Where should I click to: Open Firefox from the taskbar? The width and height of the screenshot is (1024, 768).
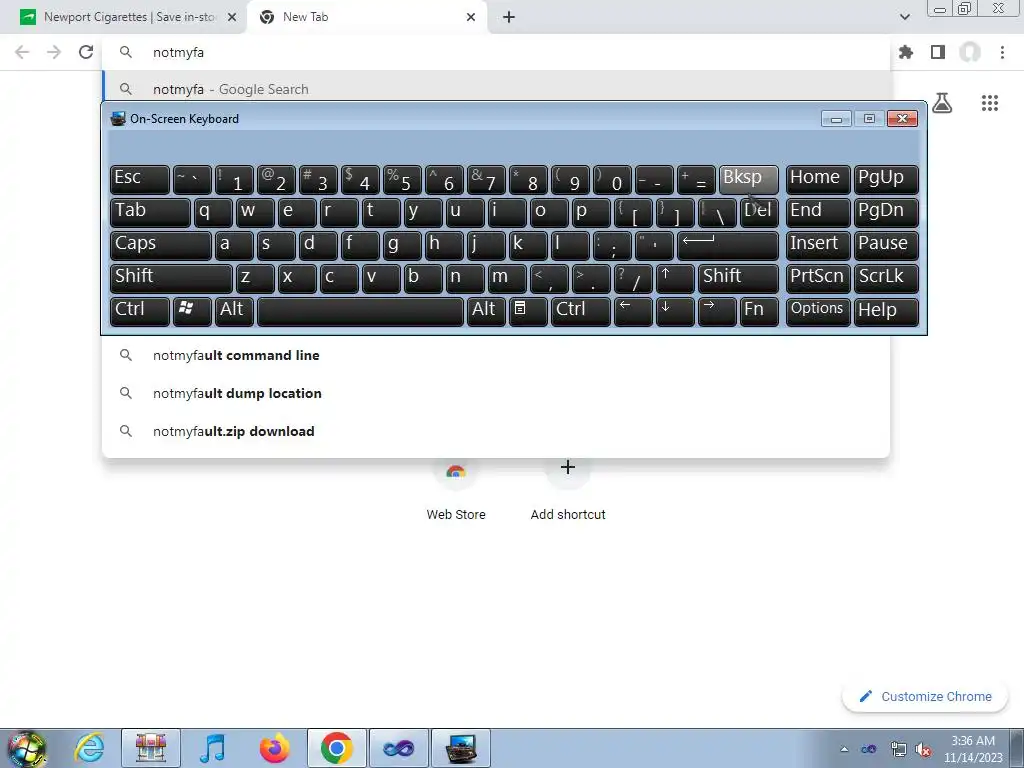pyautogui.click(x=274, y=748)
